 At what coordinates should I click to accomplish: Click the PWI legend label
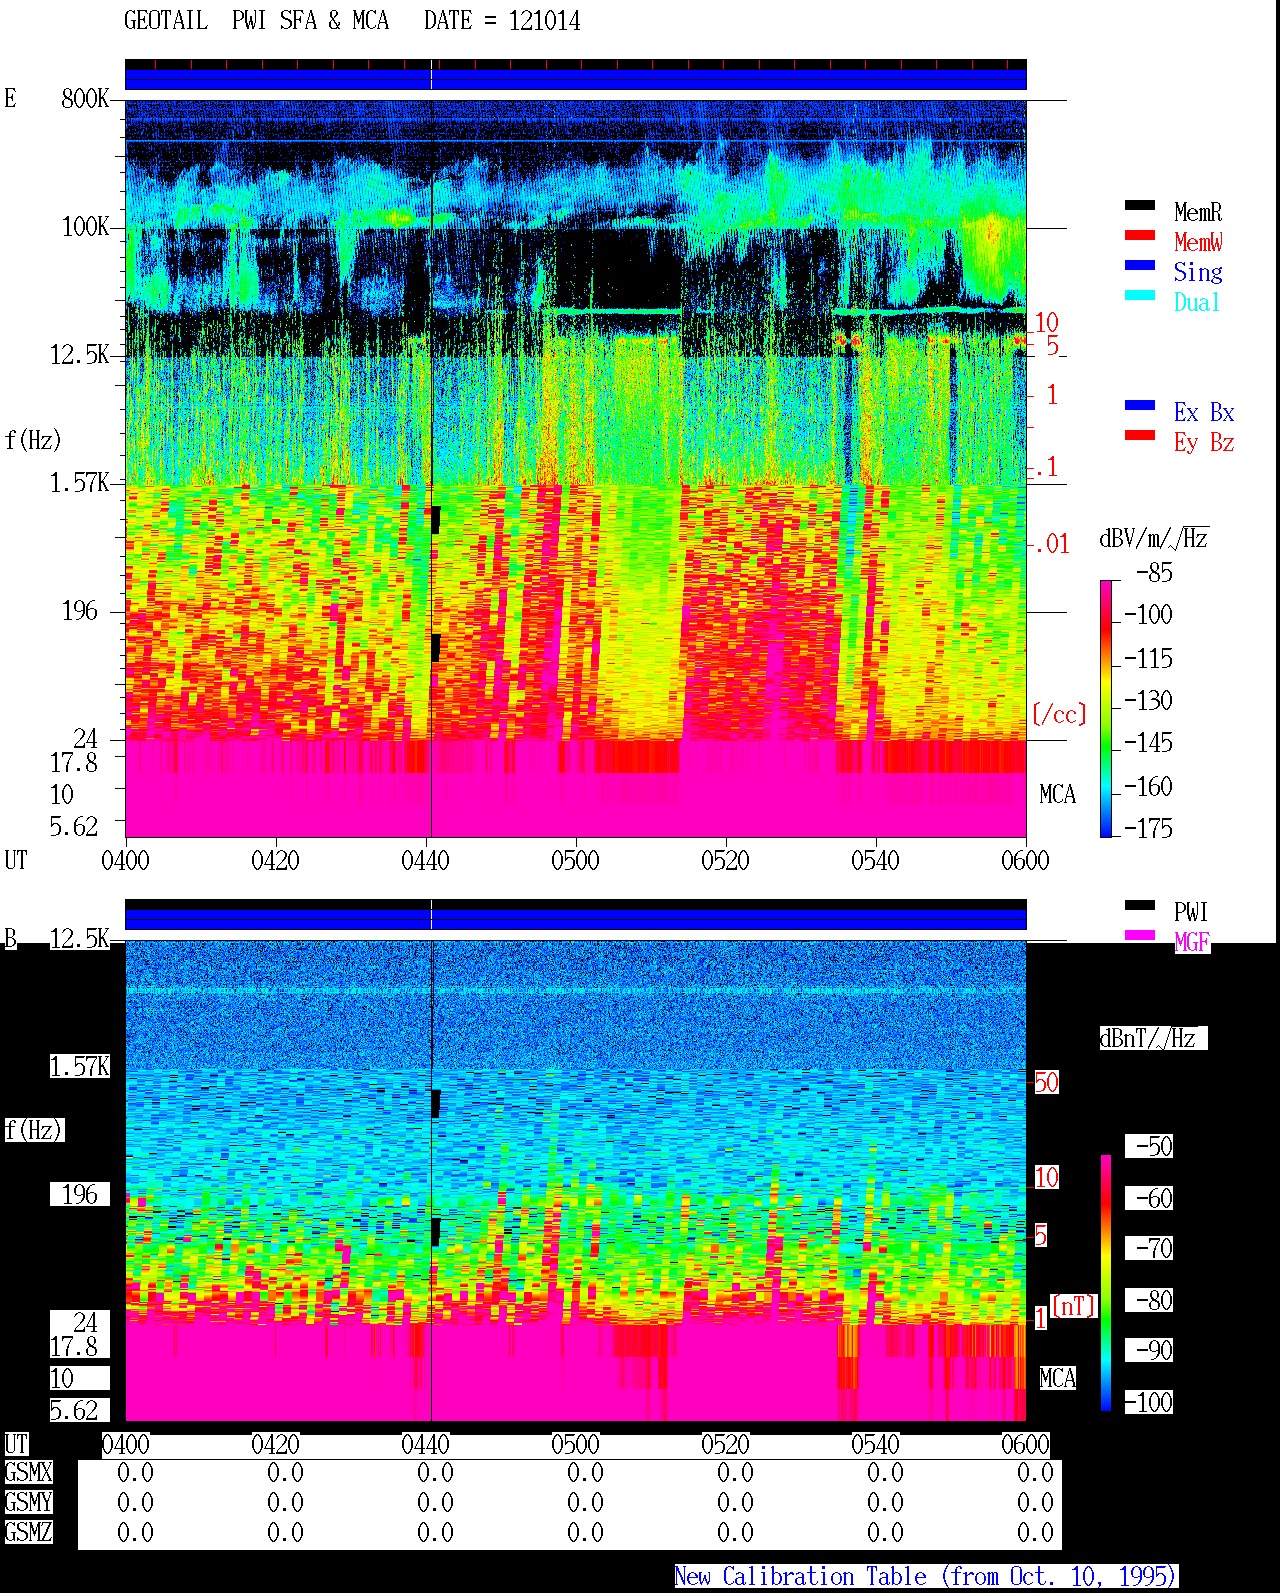[x=1191, y=912]
